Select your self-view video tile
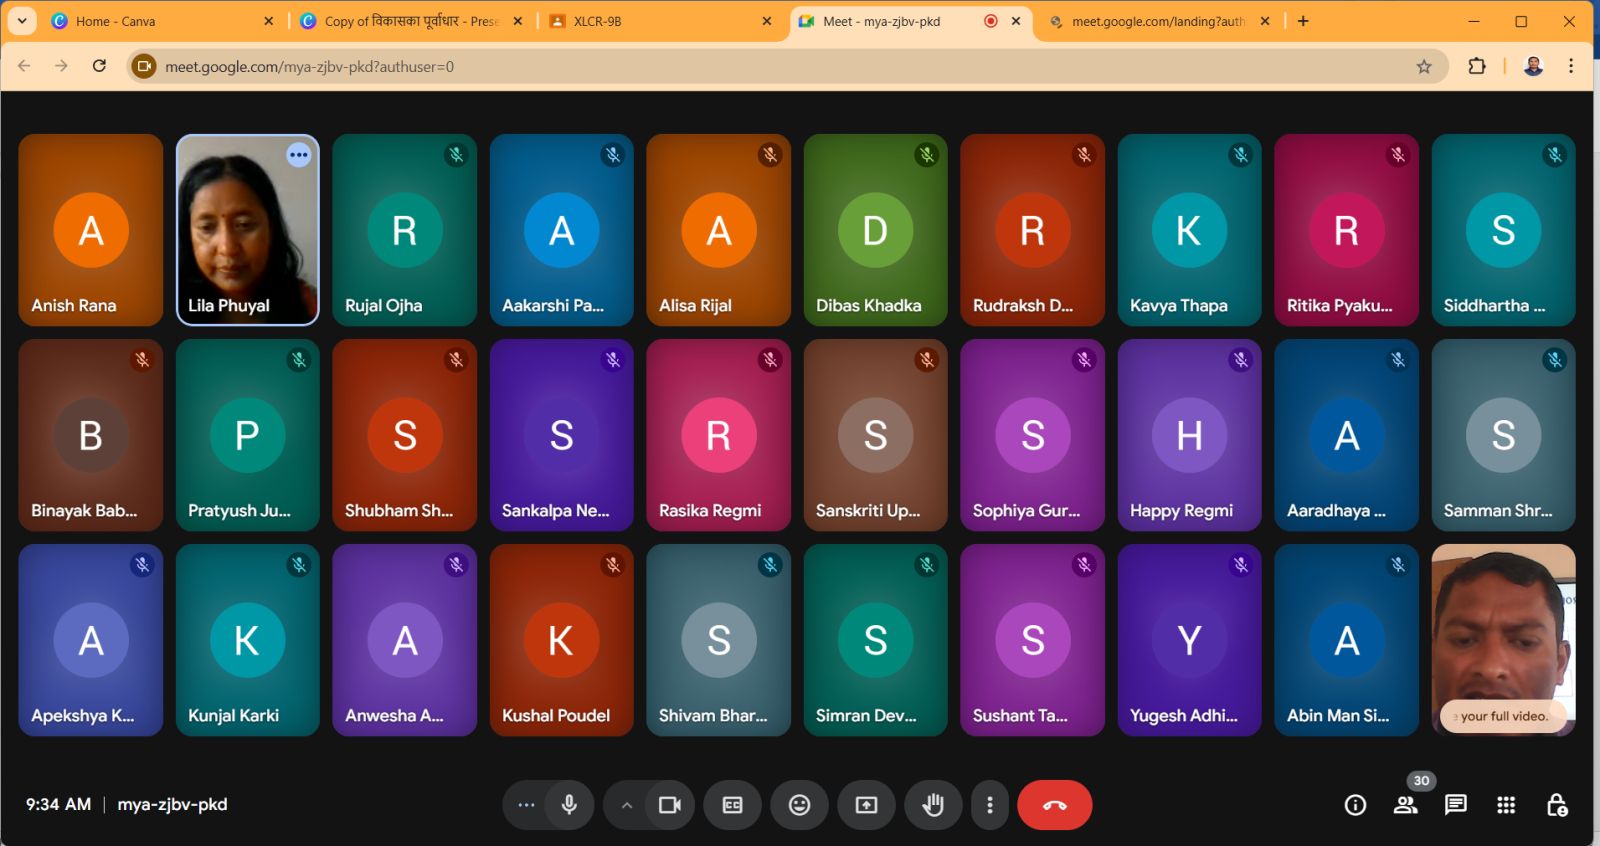 1503,640
